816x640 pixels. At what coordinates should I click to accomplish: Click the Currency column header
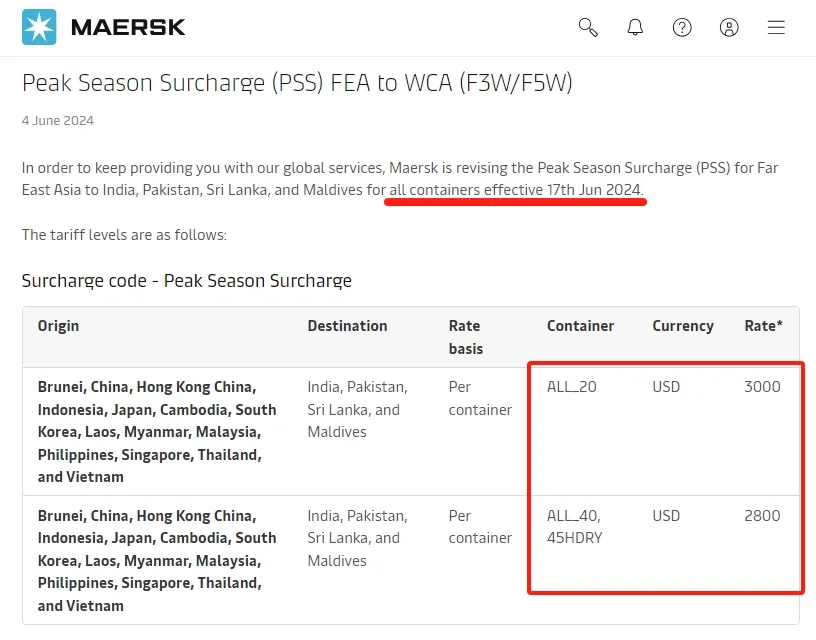683,326
